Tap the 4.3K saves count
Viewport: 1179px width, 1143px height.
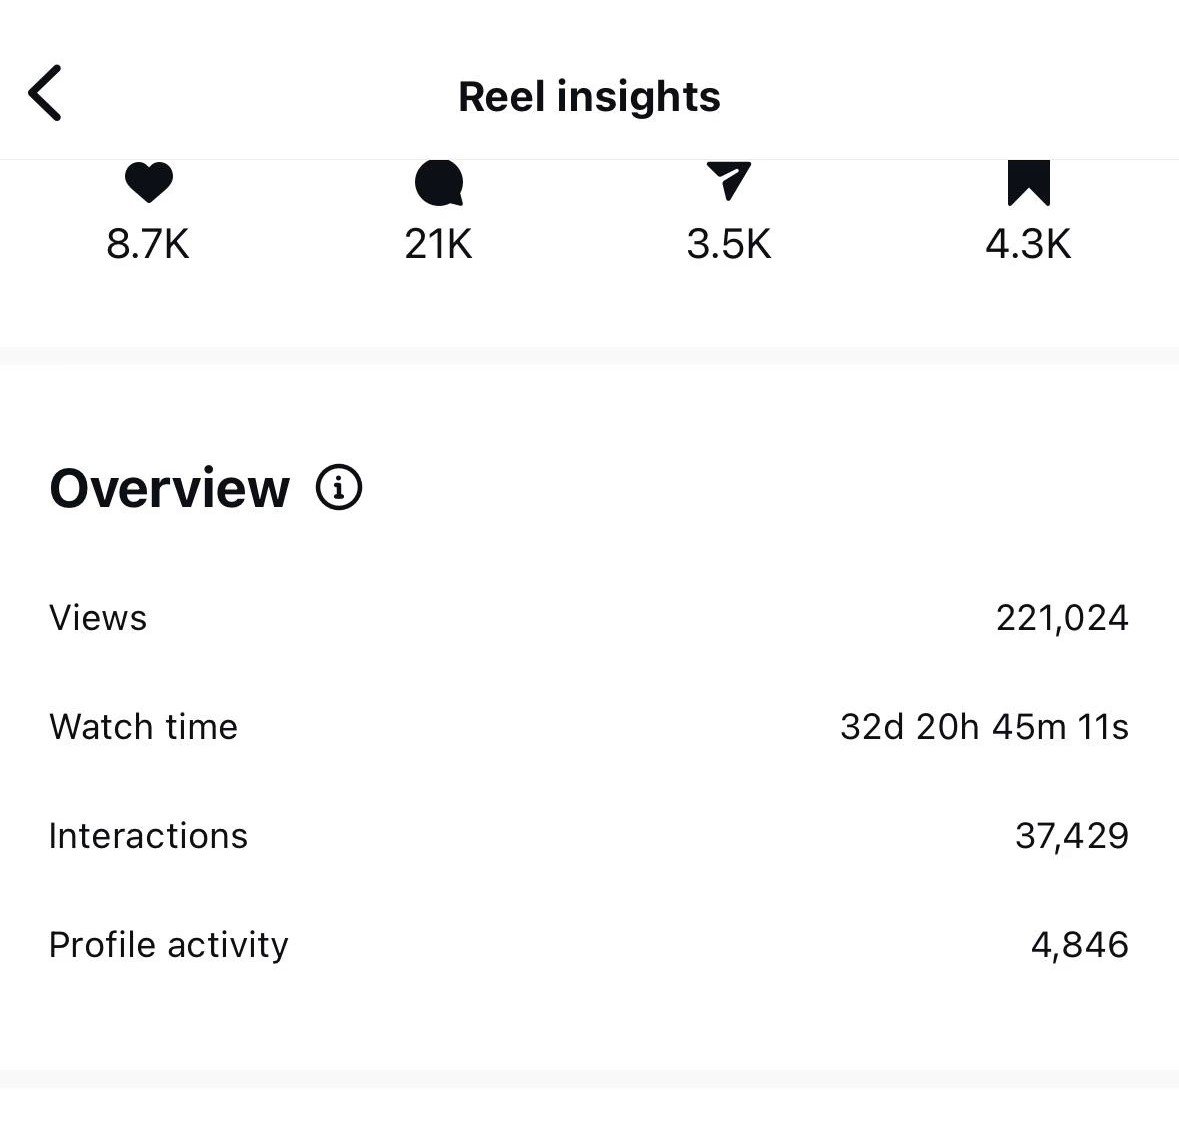[x=1028, y=244]
